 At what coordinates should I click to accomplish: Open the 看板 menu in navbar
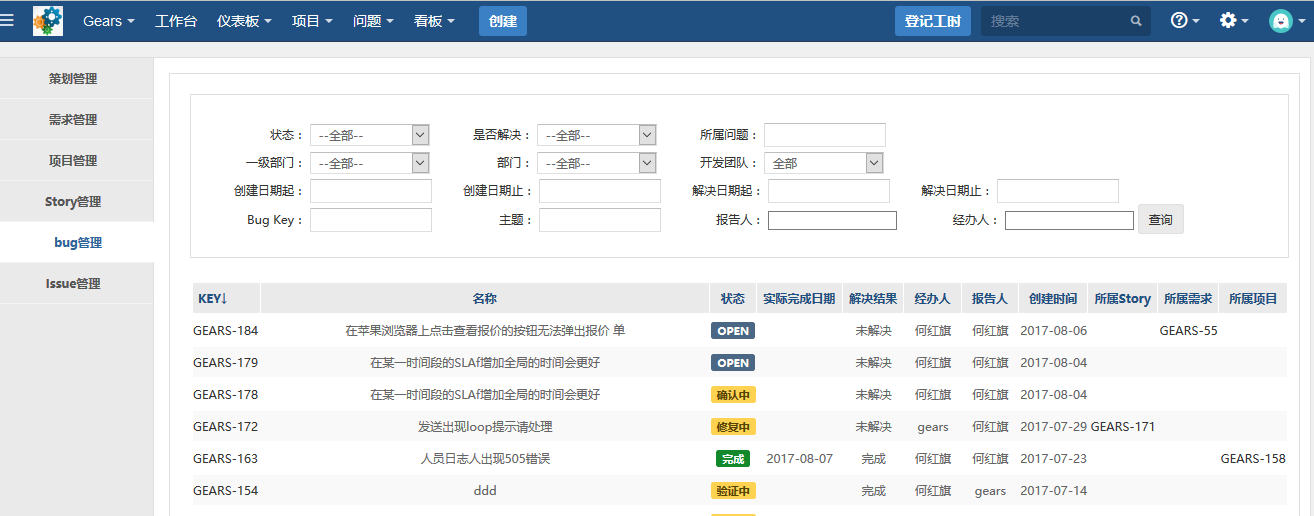click(x=434, y=21)
